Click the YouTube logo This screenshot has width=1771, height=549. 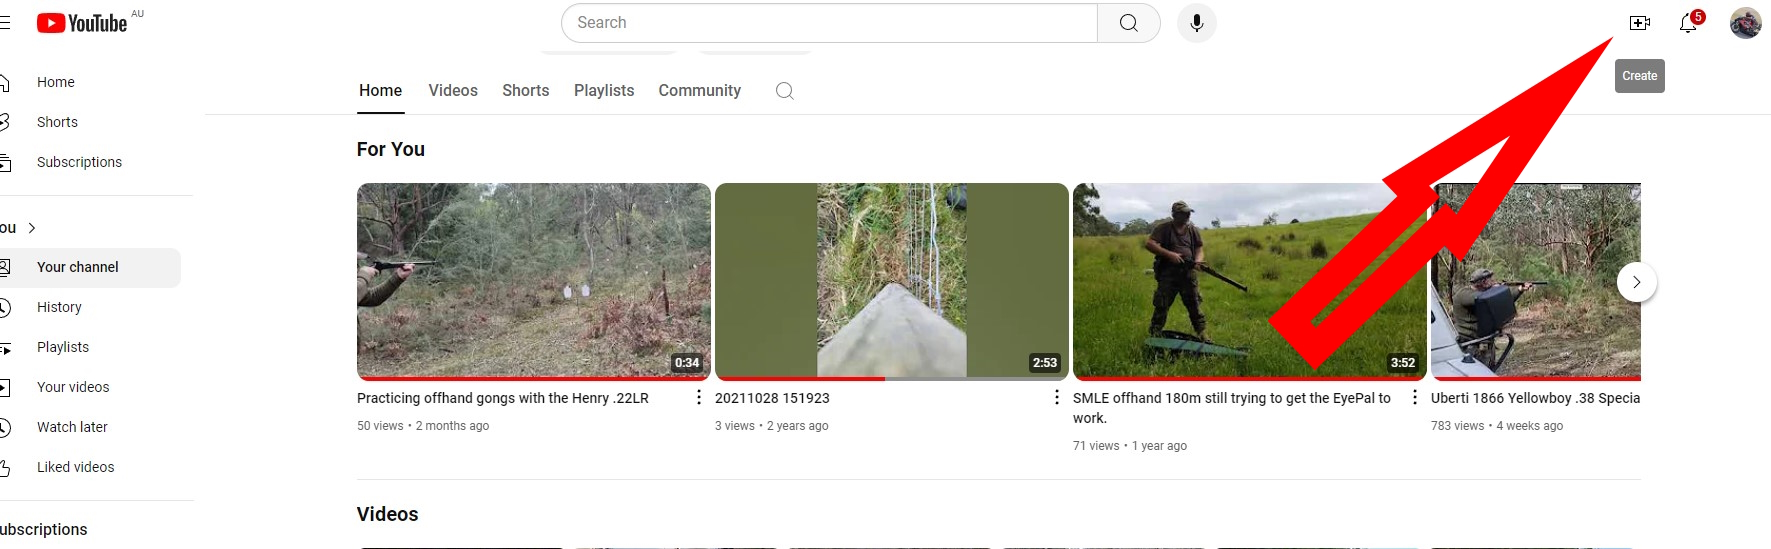(x=83, y=23)
